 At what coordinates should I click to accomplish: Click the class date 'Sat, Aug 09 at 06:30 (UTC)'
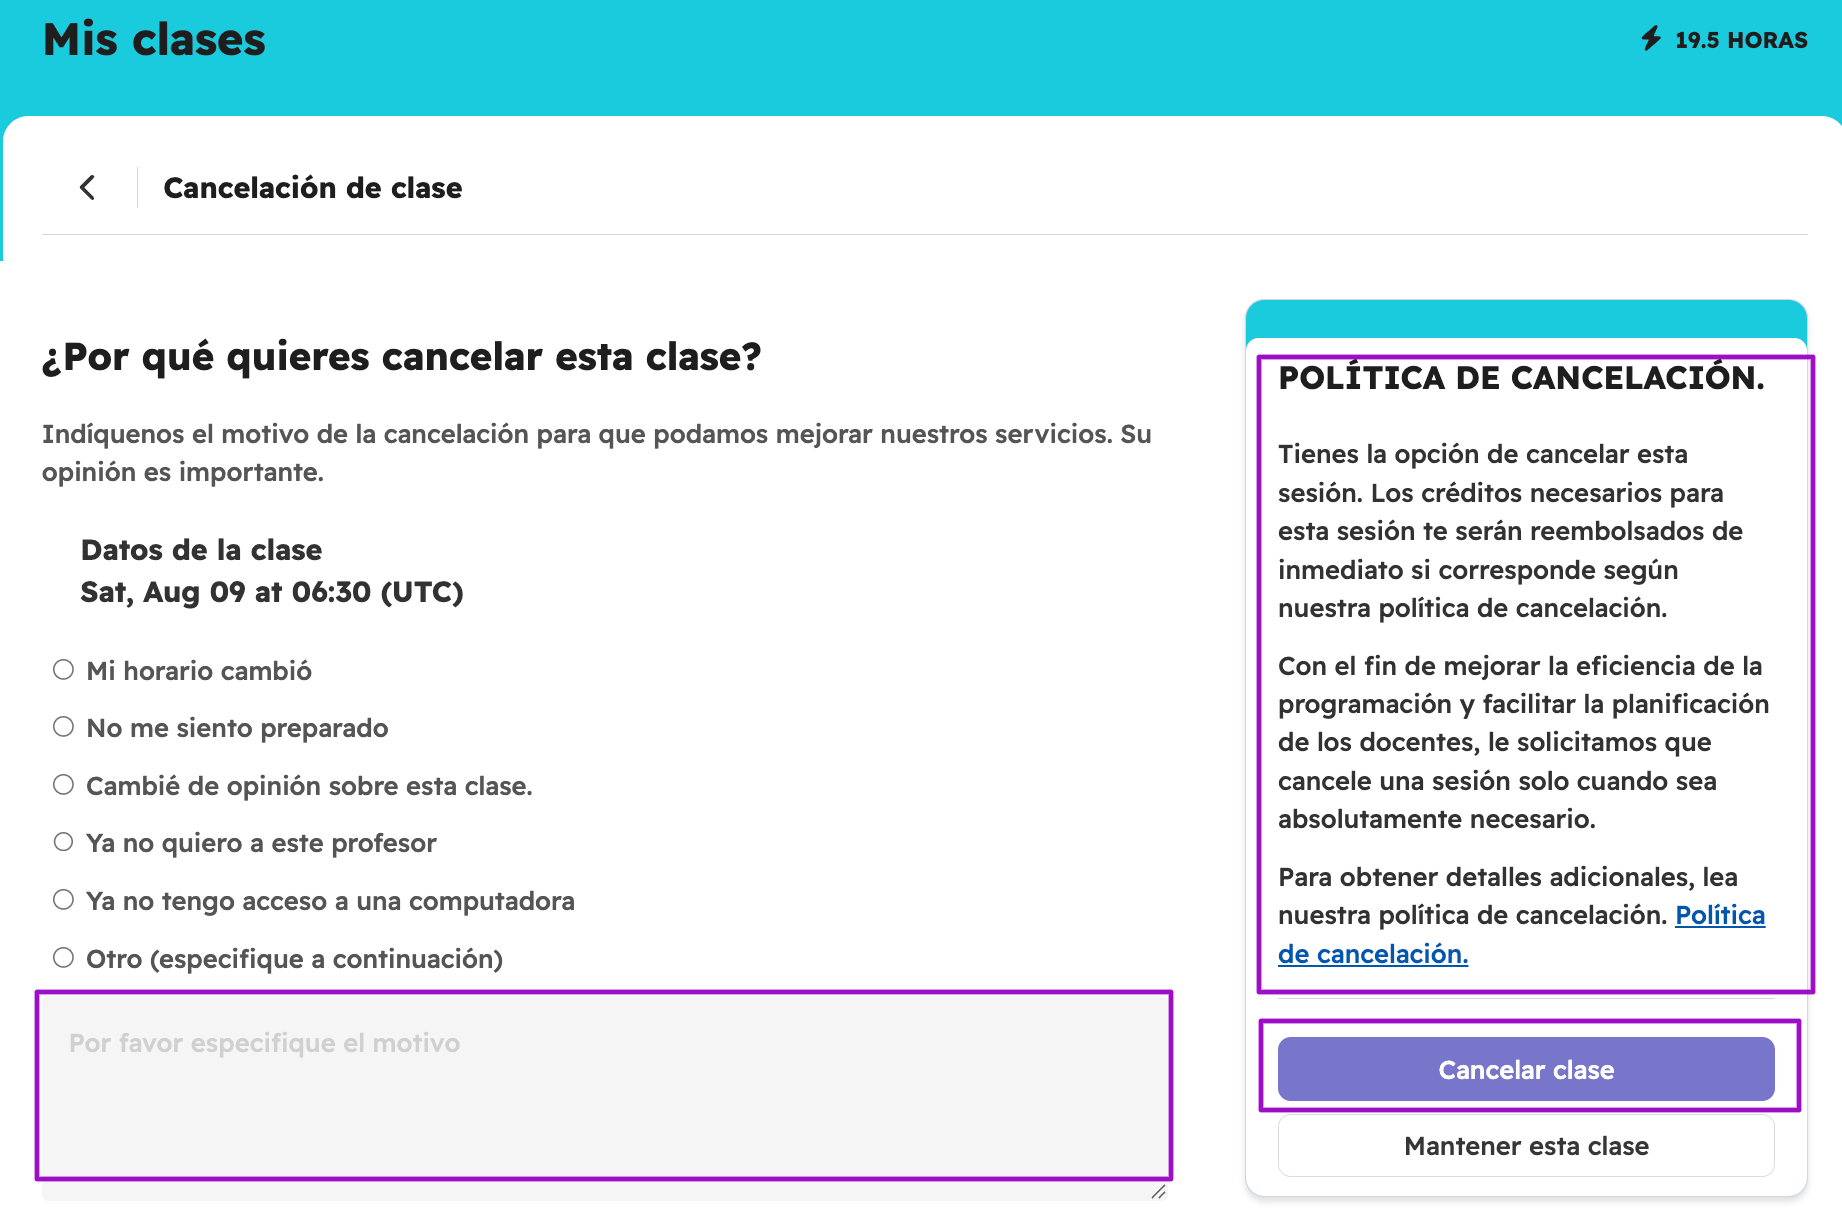tap(272, 592)
